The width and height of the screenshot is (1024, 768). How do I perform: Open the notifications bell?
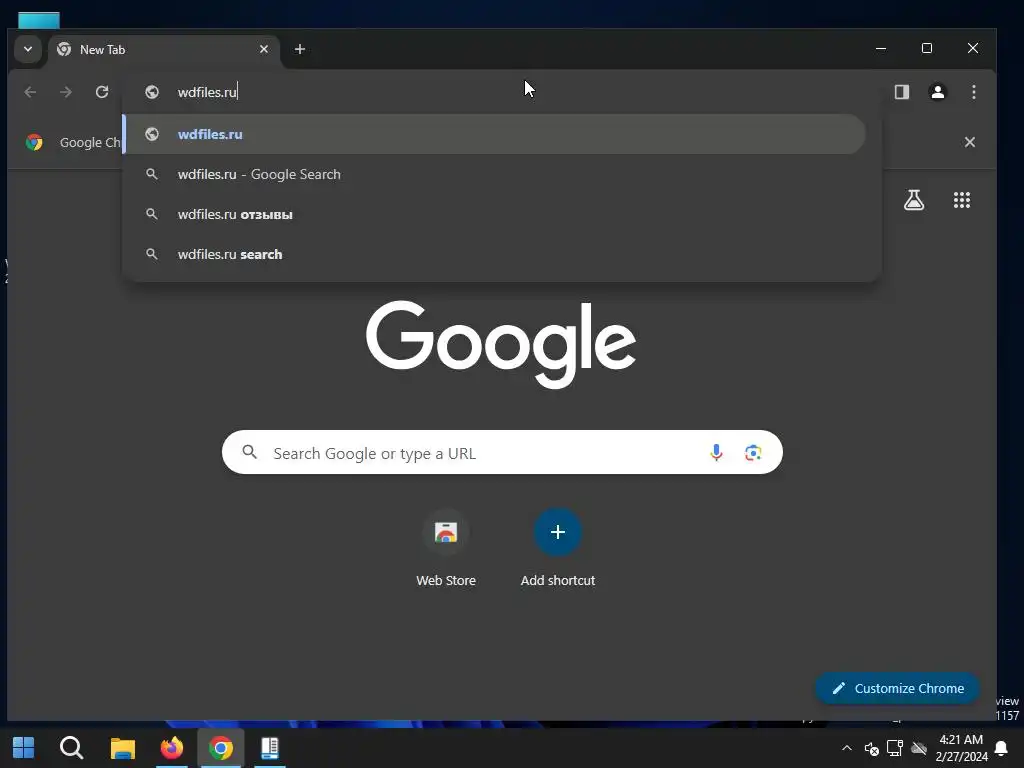[x=1001, y=748]
